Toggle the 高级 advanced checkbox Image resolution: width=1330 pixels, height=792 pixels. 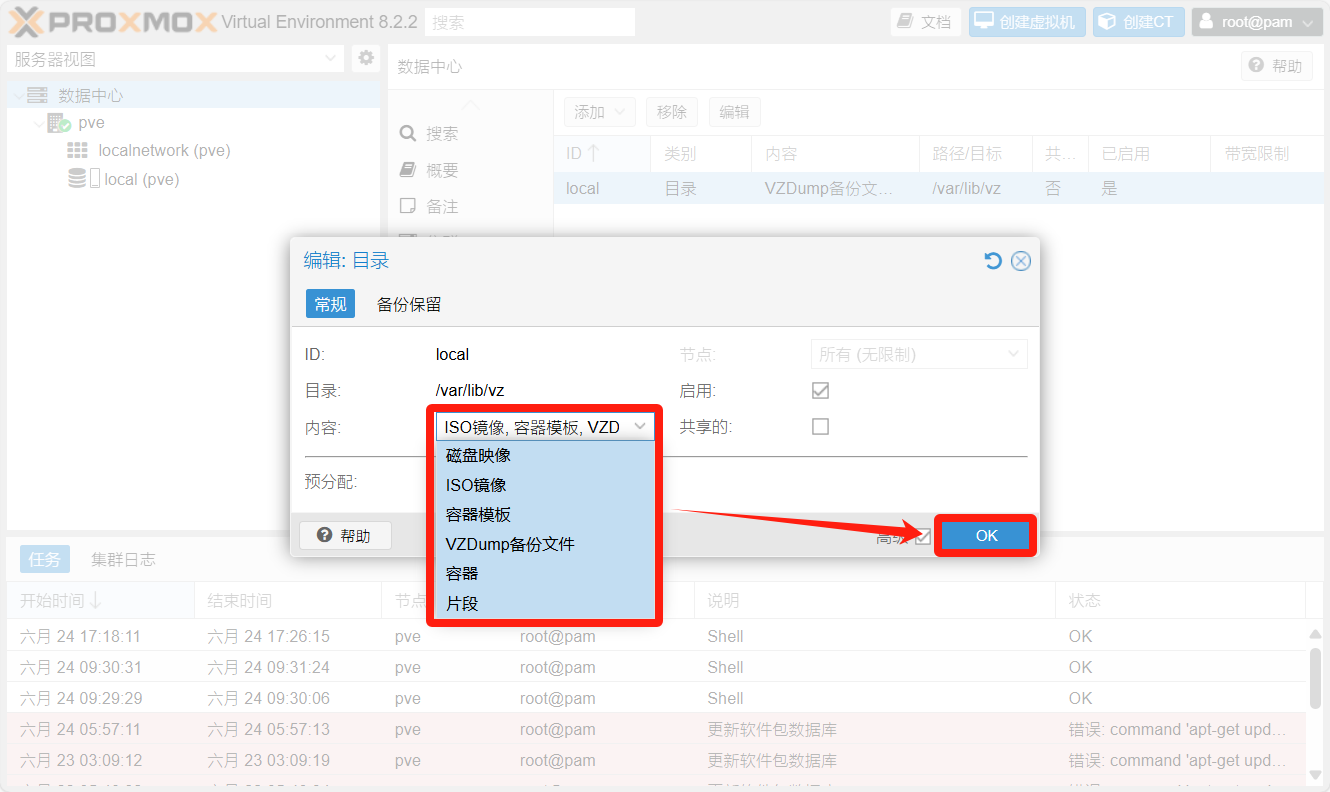[x=922, y=537]
